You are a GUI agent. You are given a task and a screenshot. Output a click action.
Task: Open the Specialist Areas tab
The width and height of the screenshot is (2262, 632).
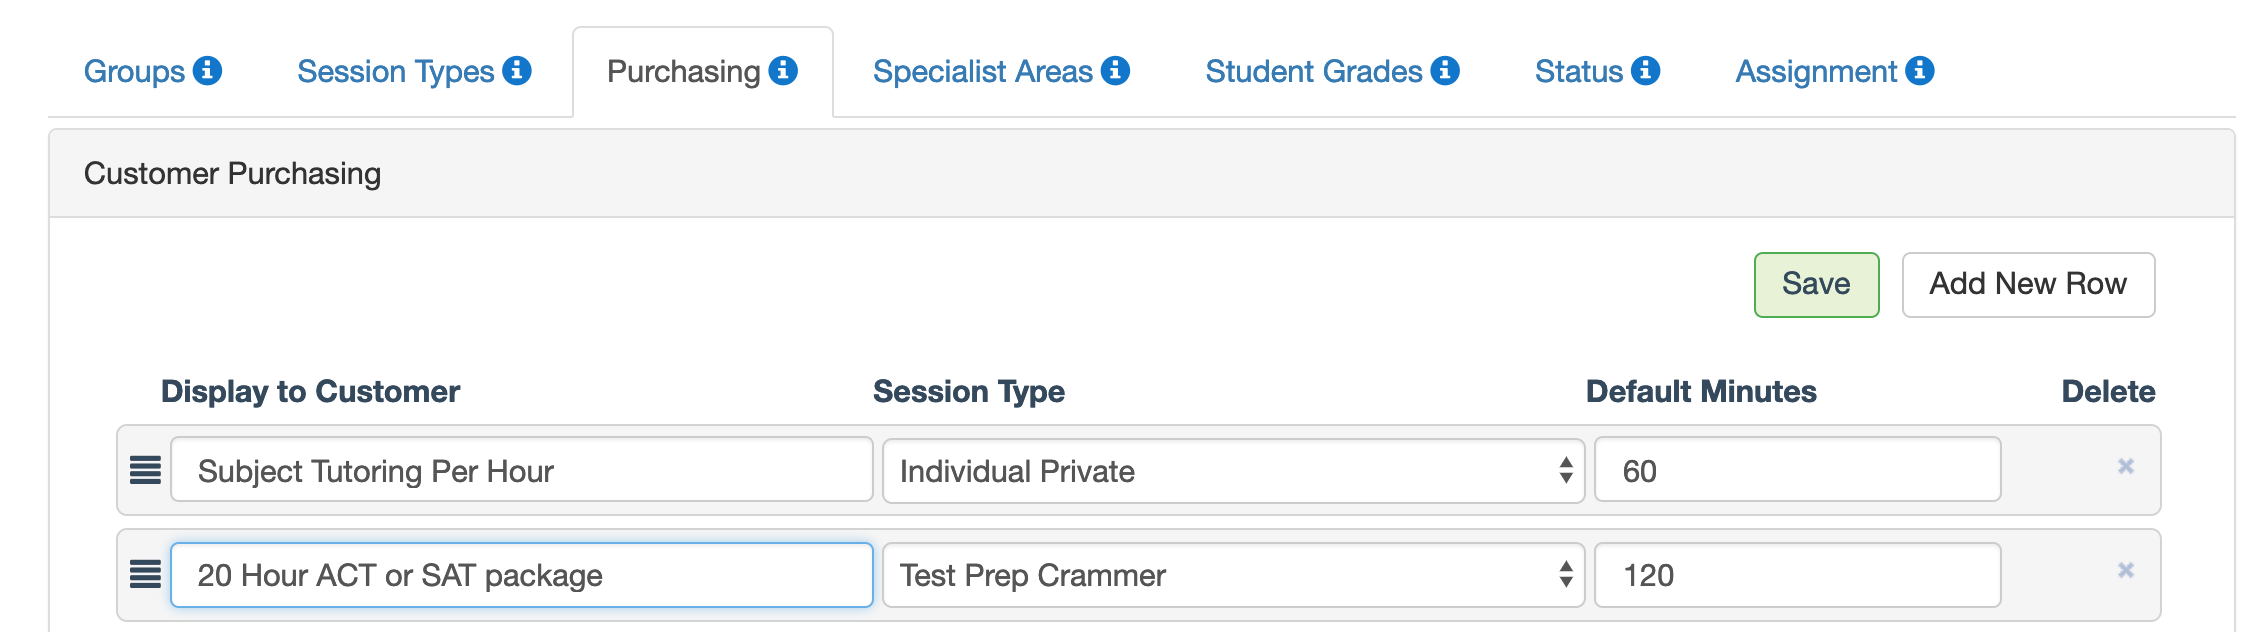click(982, 72)
